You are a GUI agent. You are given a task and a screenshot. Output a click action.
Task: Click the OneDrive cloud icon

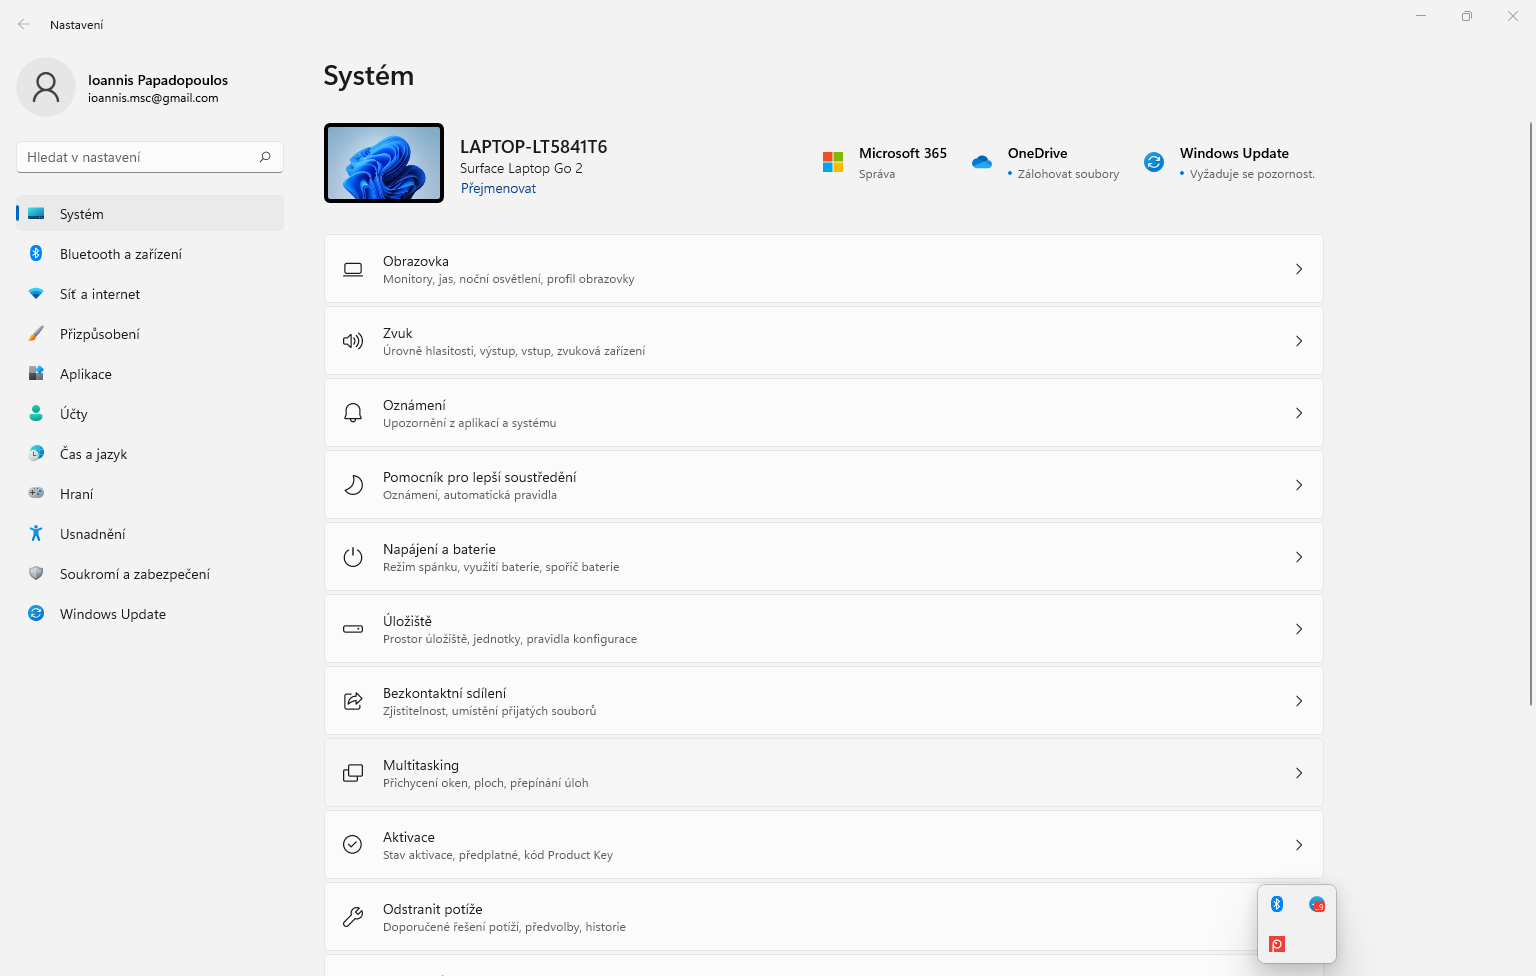[982, 162]
